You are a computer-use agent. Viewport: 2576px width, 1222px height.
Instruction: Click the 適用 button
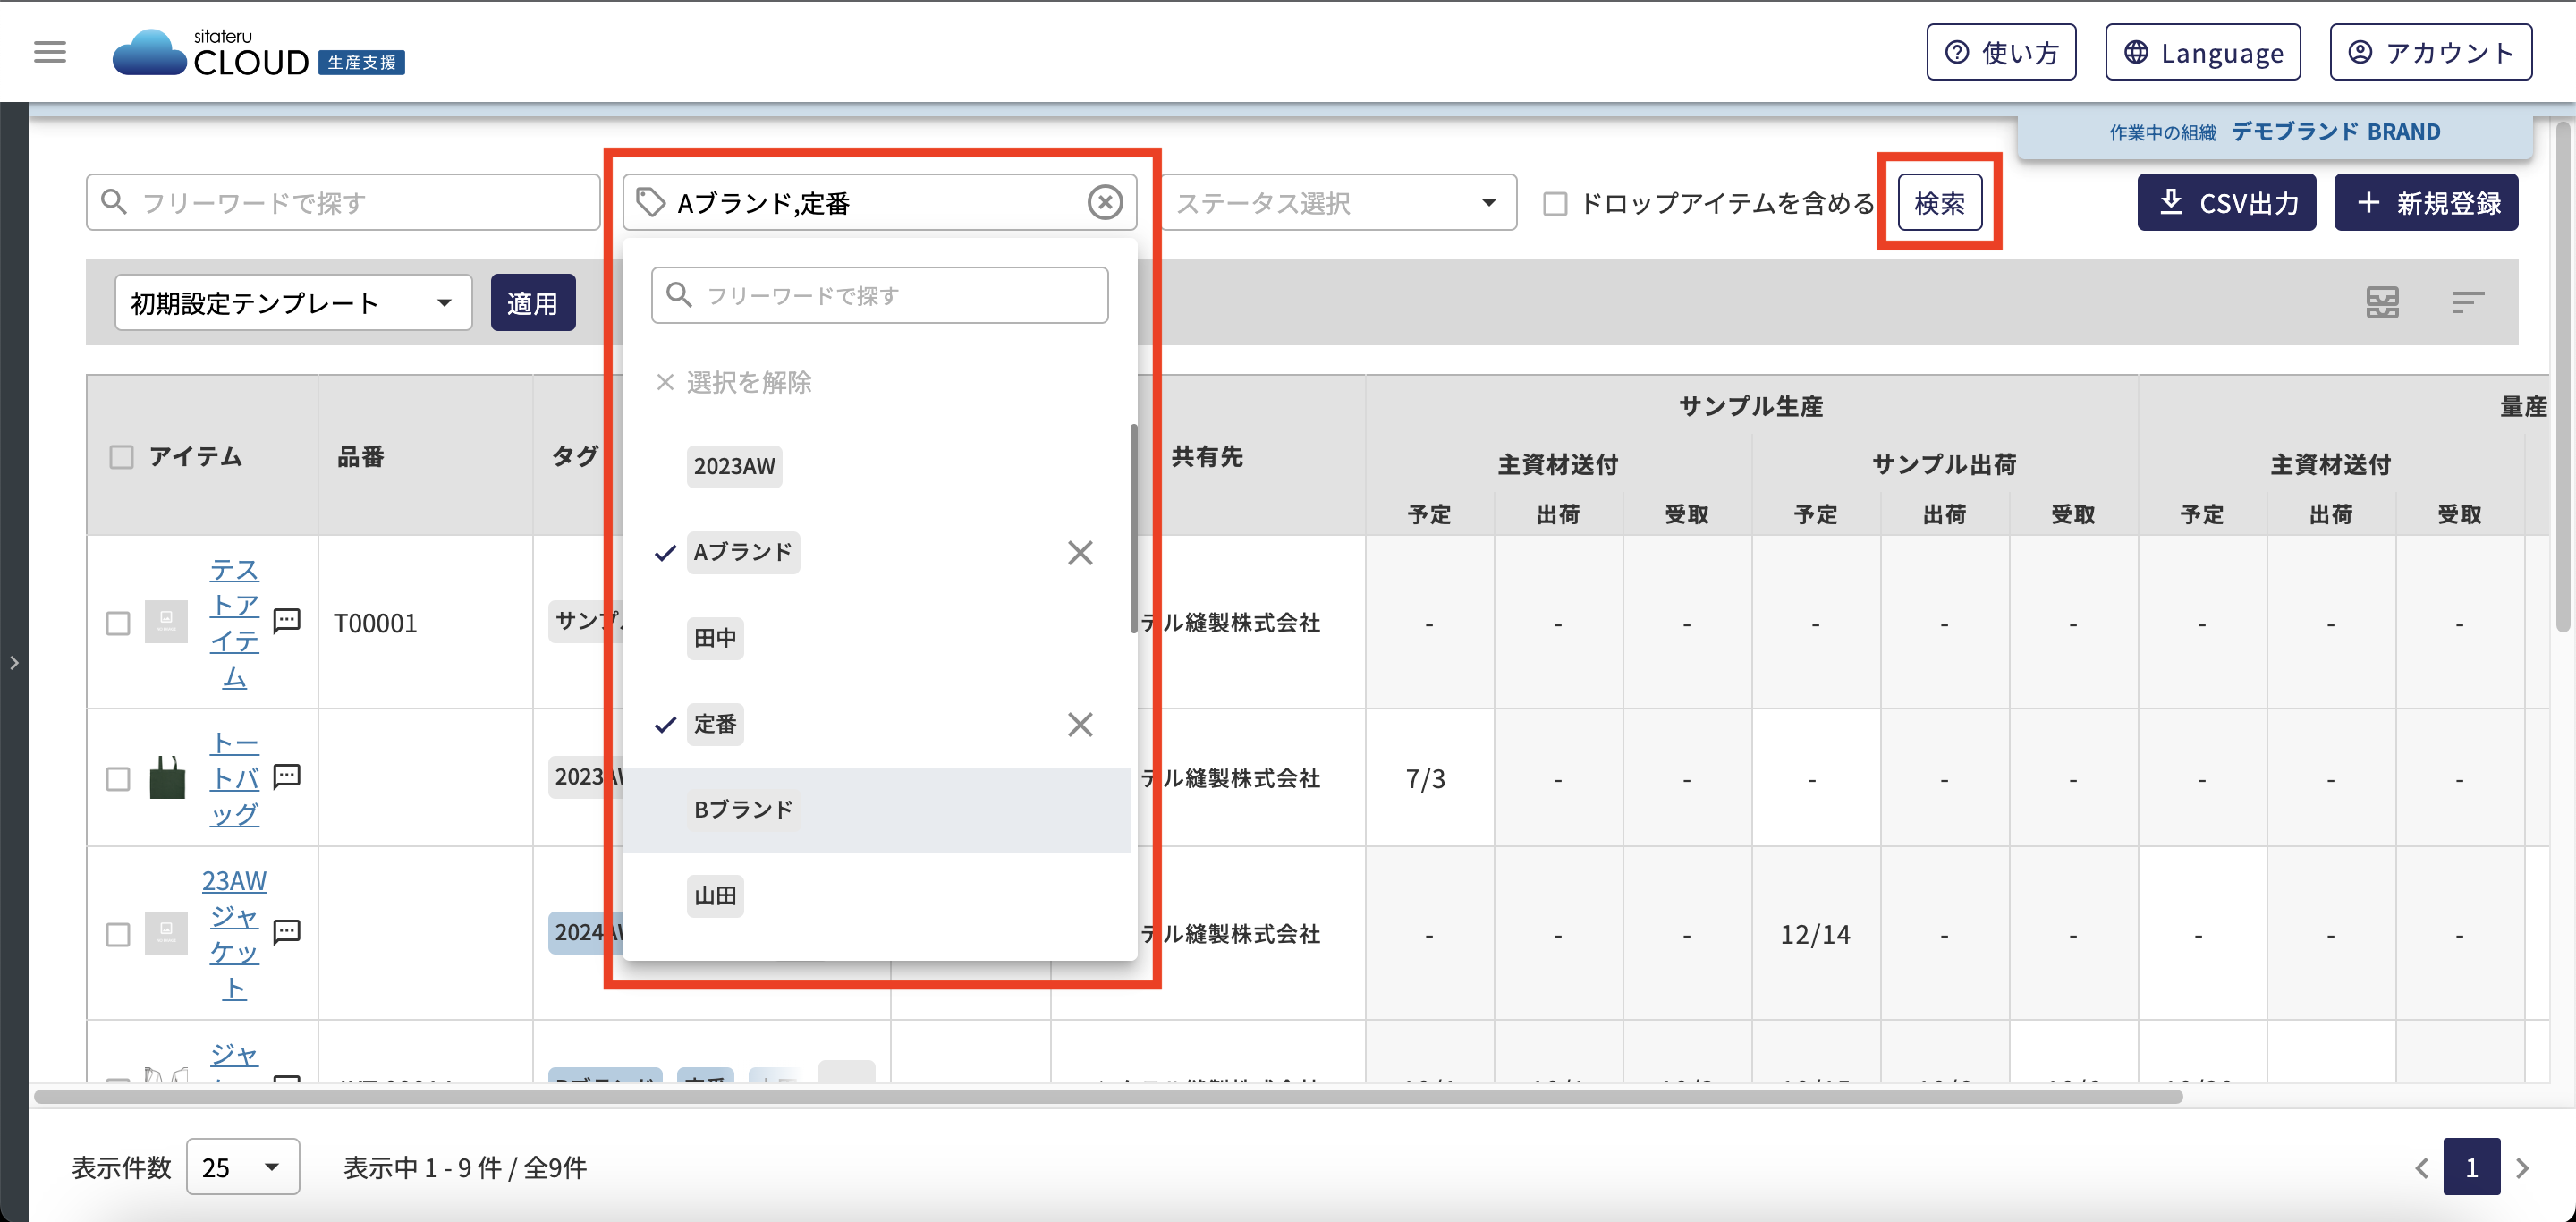click(533, 302)
